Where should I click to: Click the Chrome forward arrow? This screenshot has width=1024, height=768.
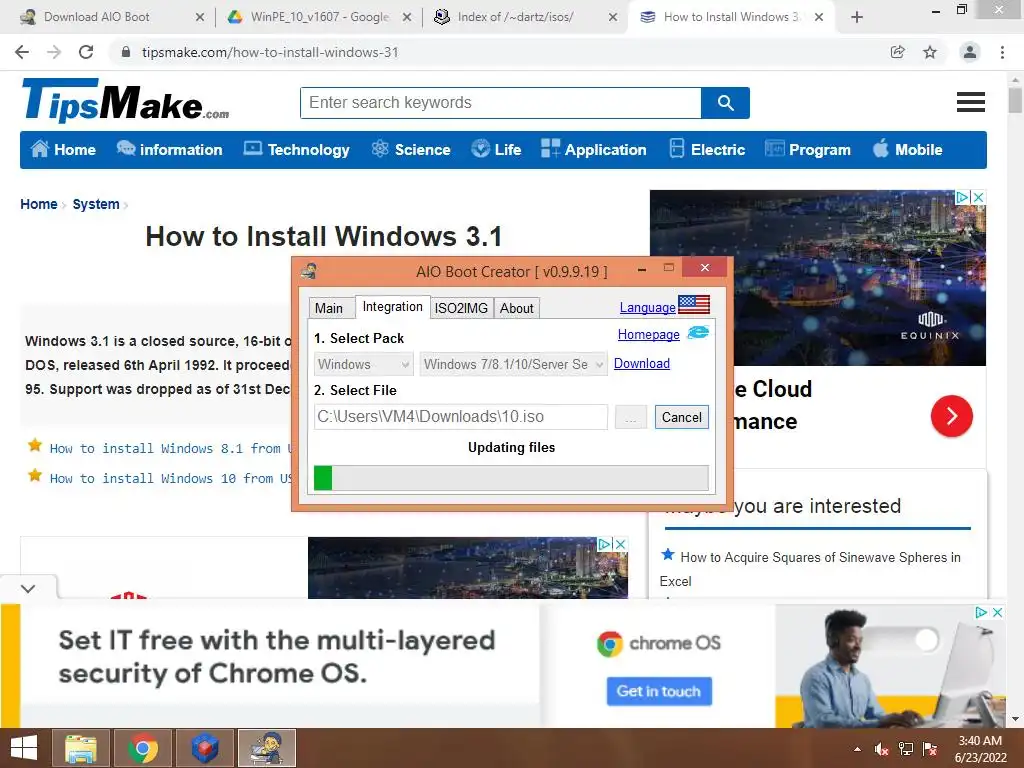[x=54, y=52]
